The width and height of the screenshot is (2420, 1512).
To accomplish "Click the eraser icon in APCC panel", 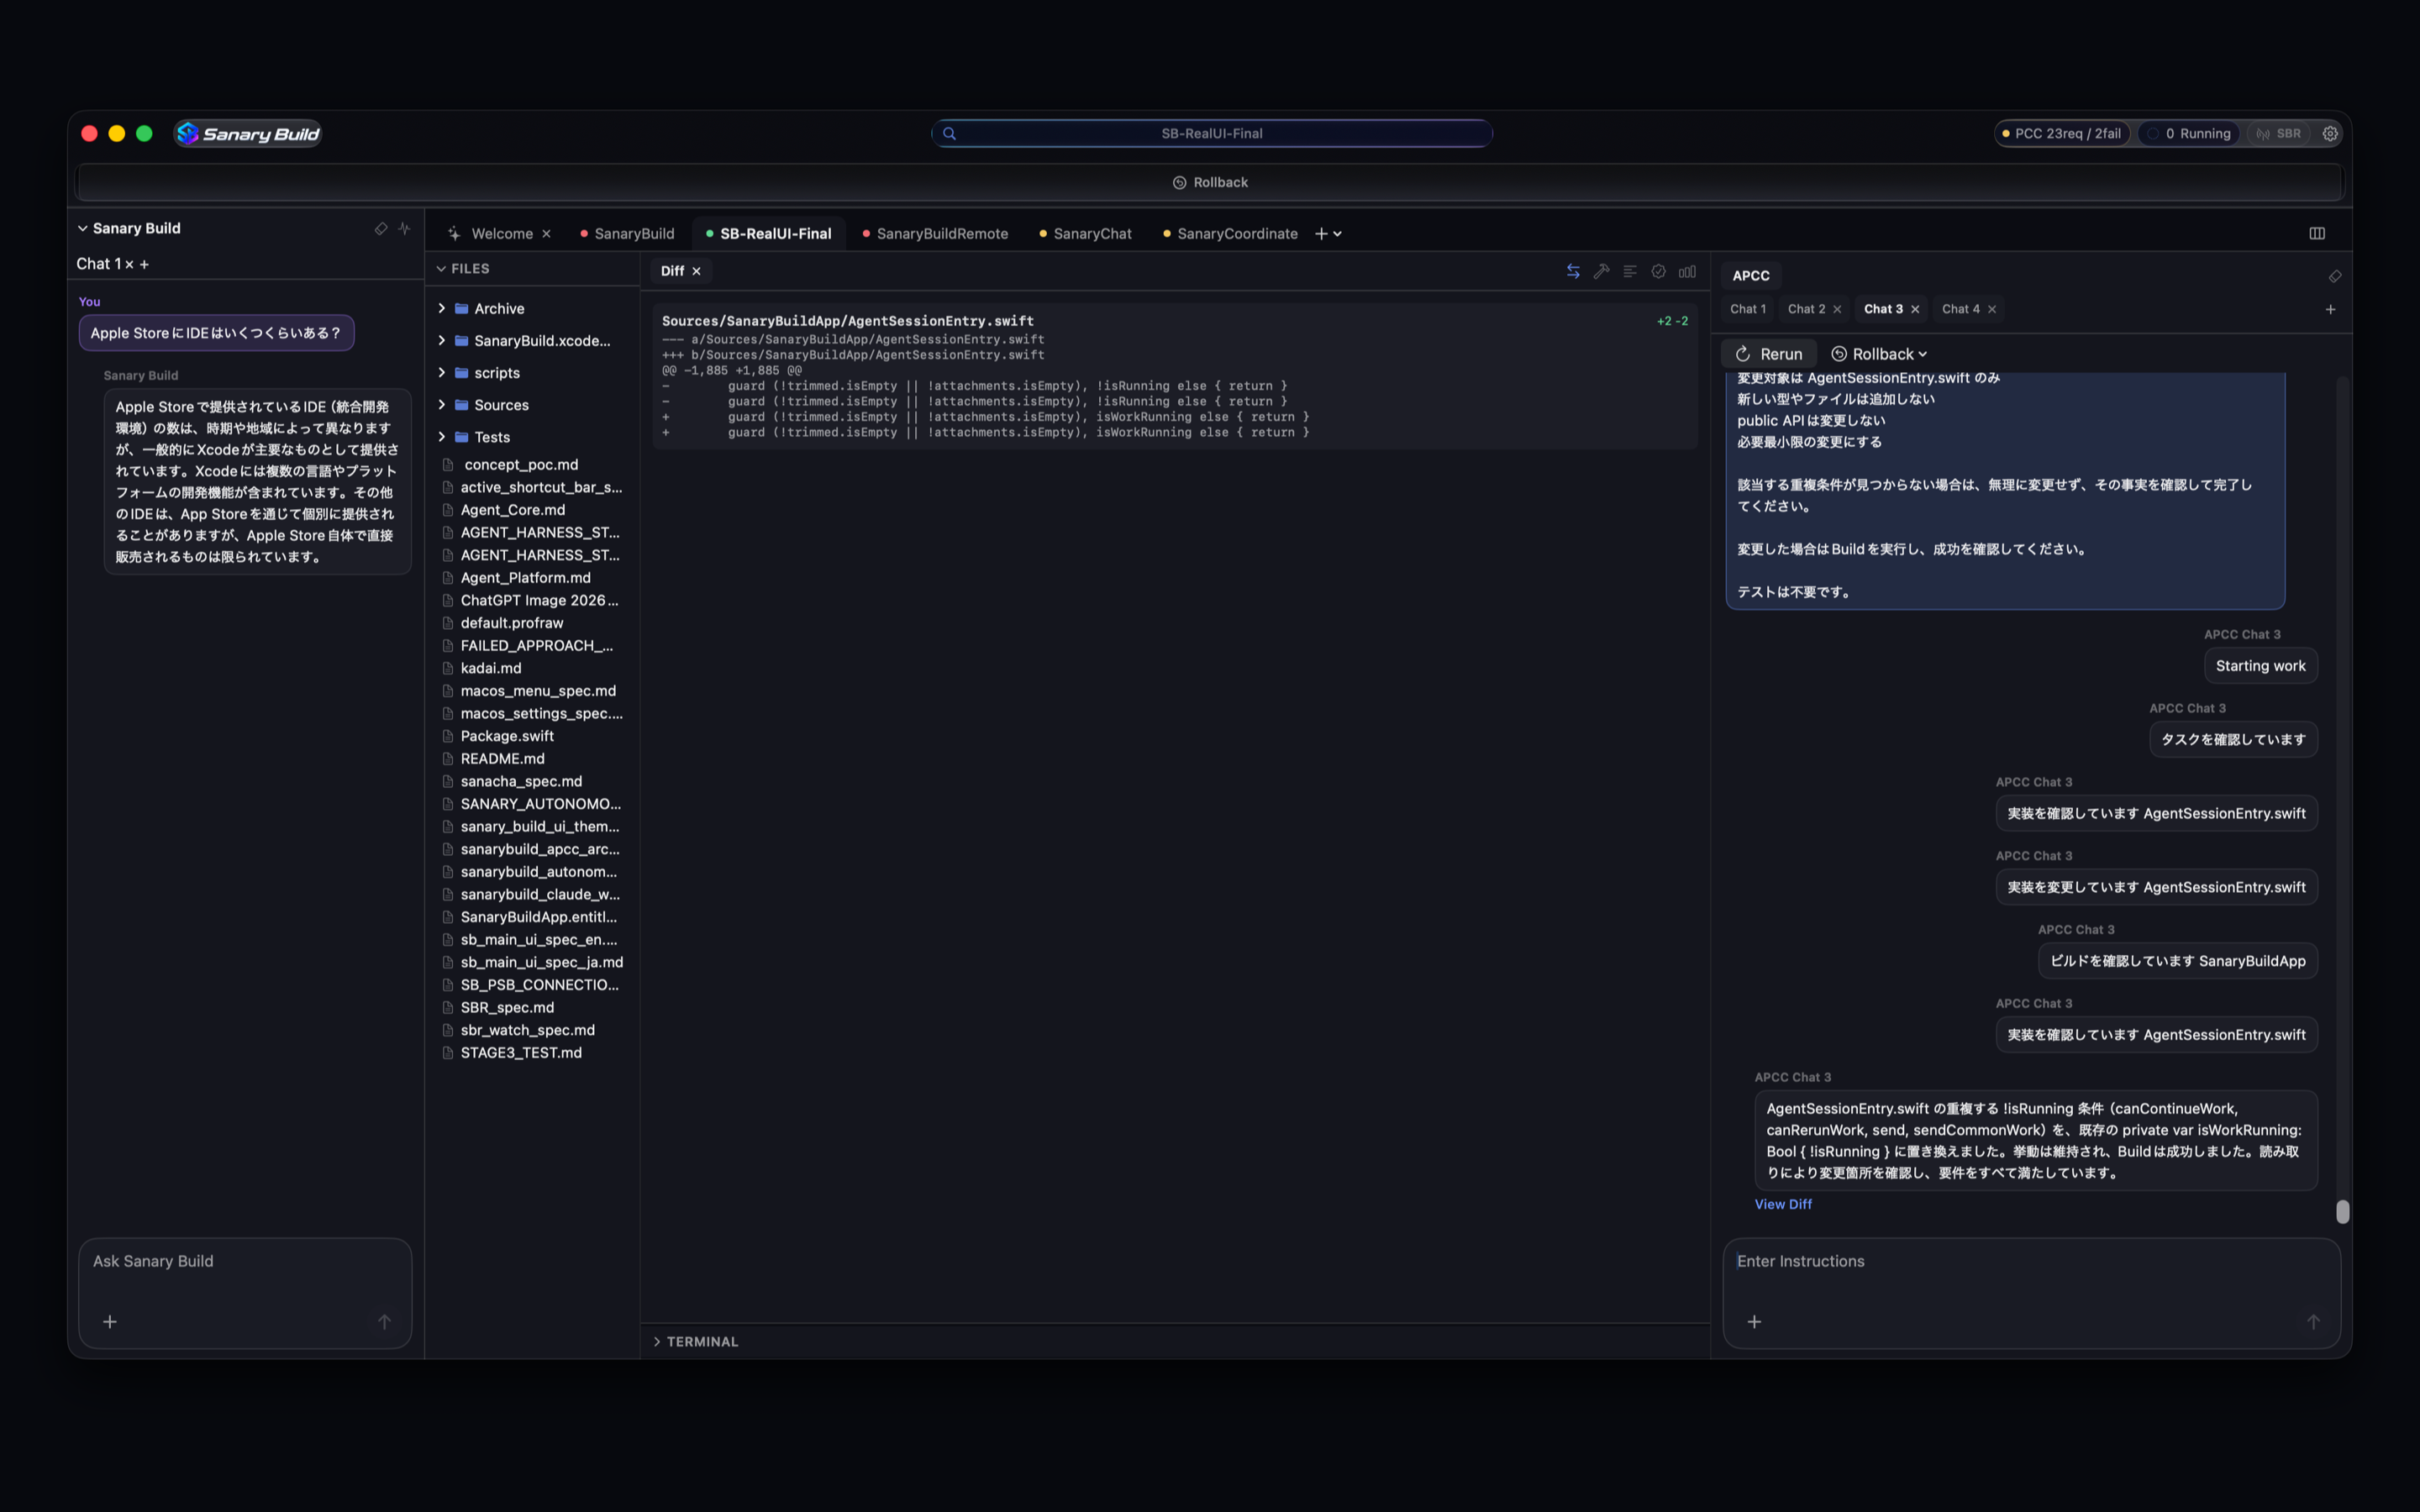I will coord(2334,276).
